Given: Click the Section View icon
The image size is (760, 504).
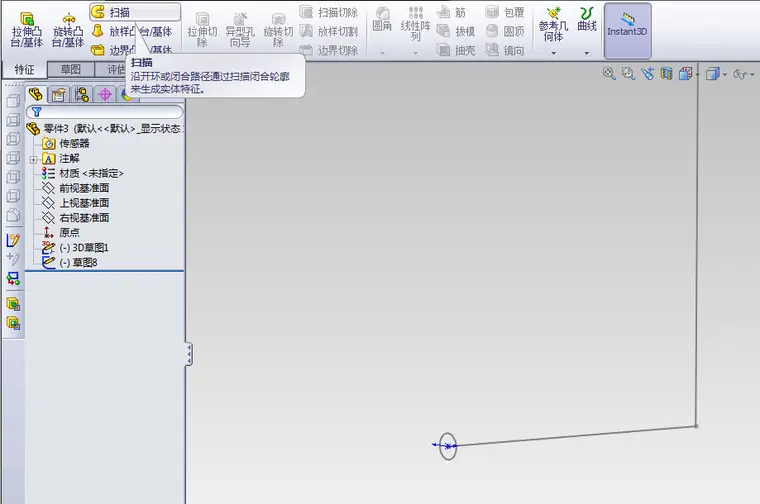Looking at the screenshot, I should [x=666, y=74].
